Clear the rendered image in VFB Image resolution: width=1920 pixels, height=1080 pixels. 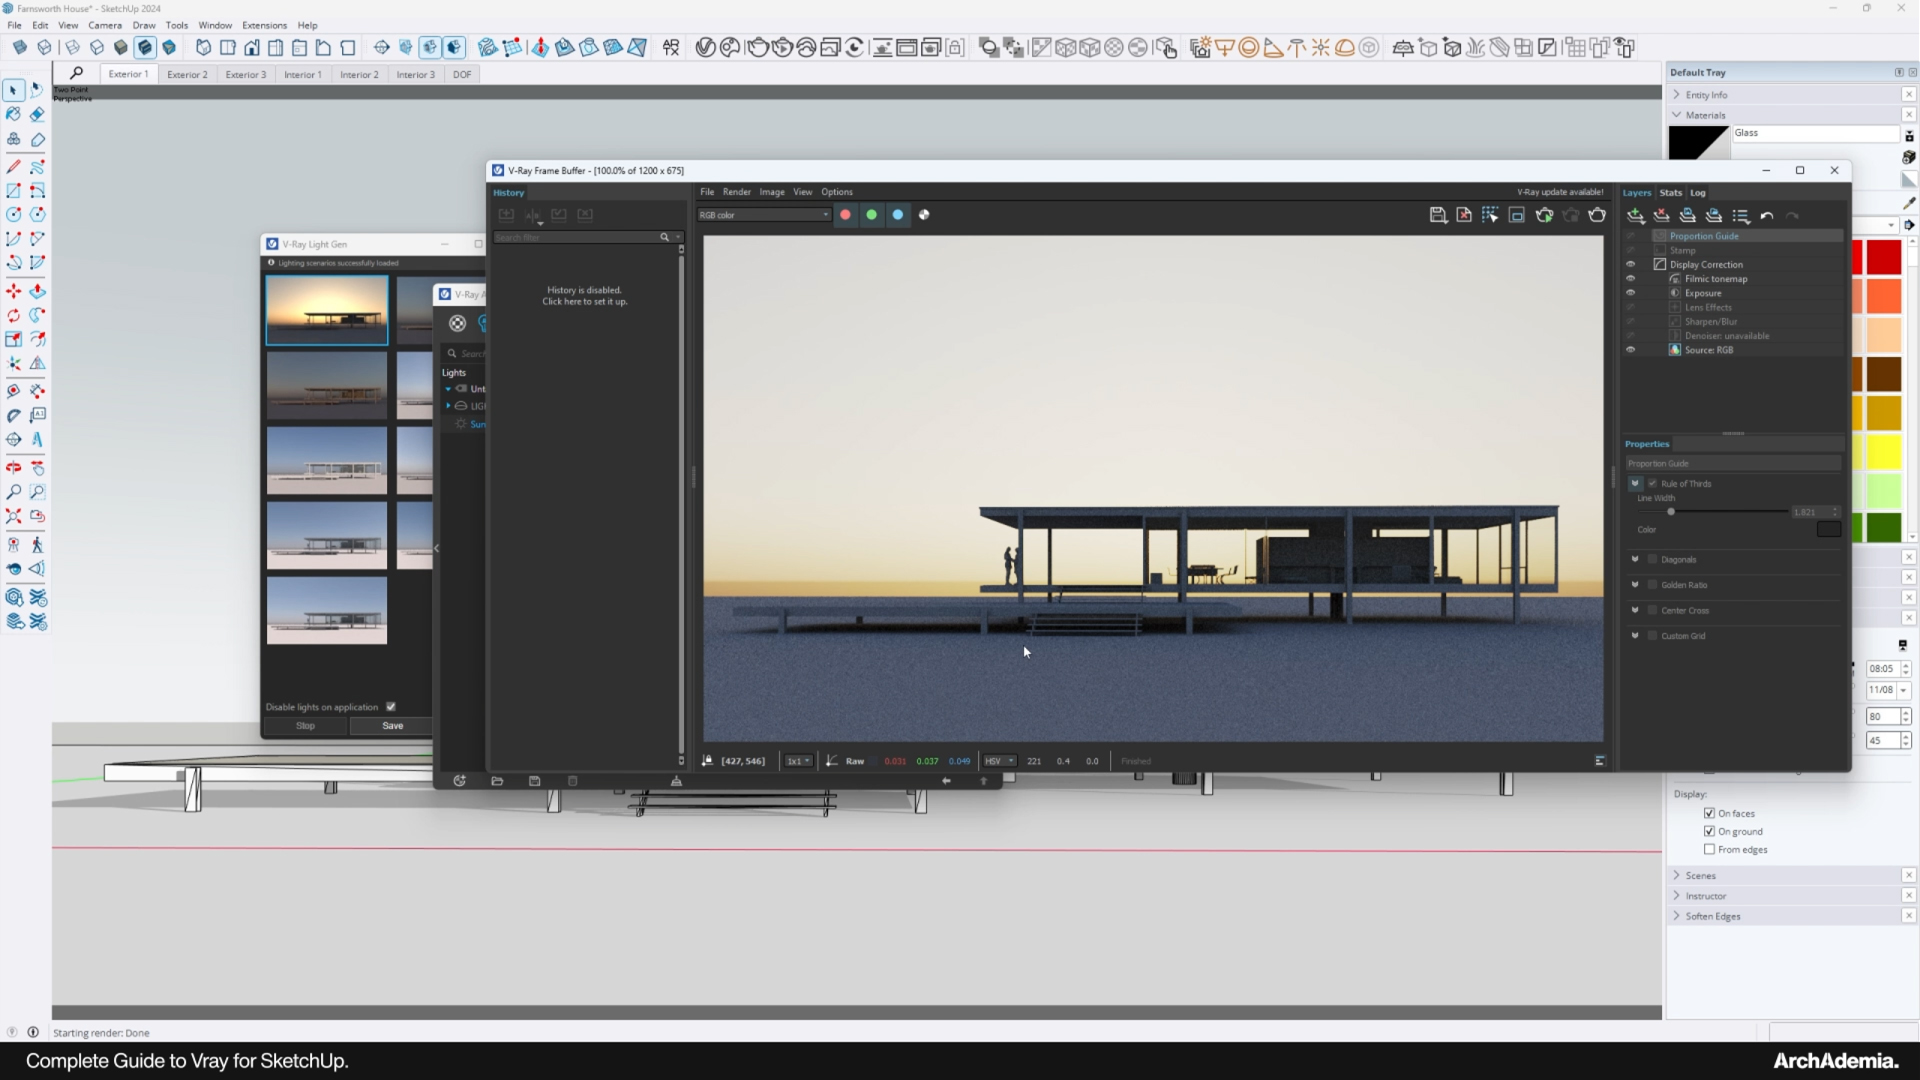[x=1464, y=215]
